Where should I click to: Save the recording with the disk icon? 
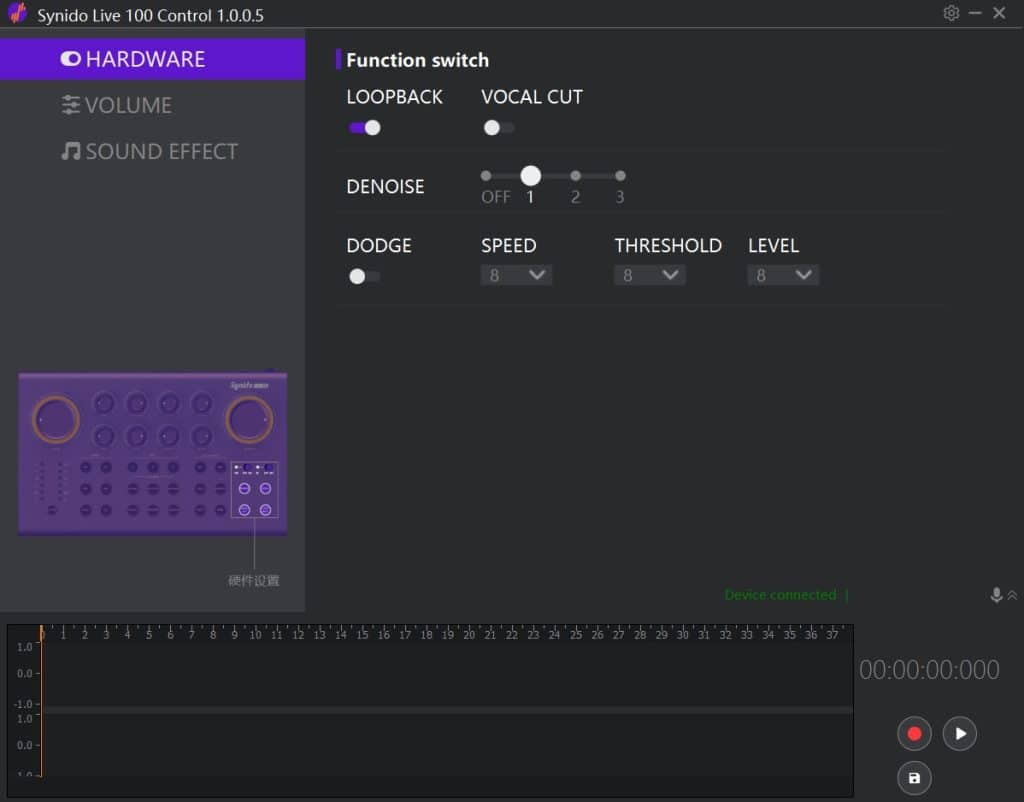(x=914, y=778)
